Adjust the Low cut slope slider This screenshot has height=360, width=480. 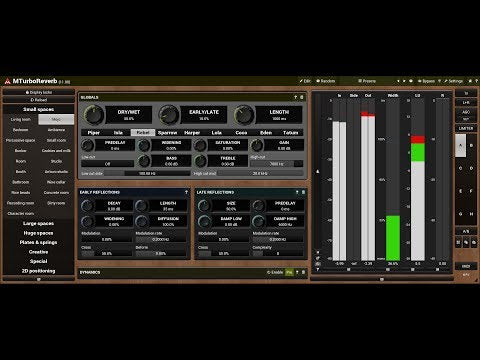coord(147,173)
